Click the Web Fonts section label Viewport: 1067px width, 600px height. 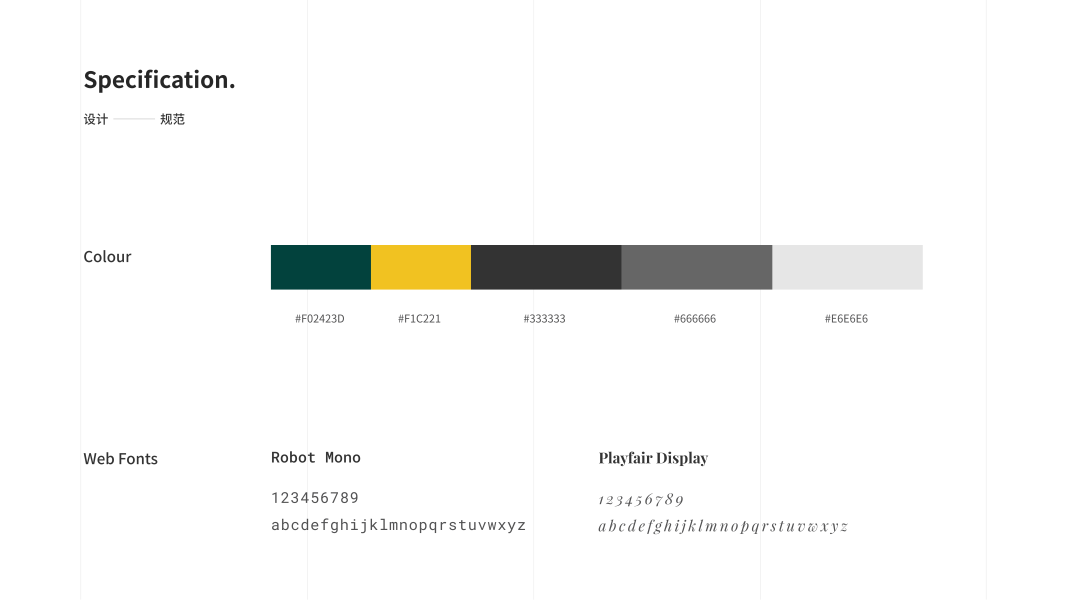pos(120,459)
